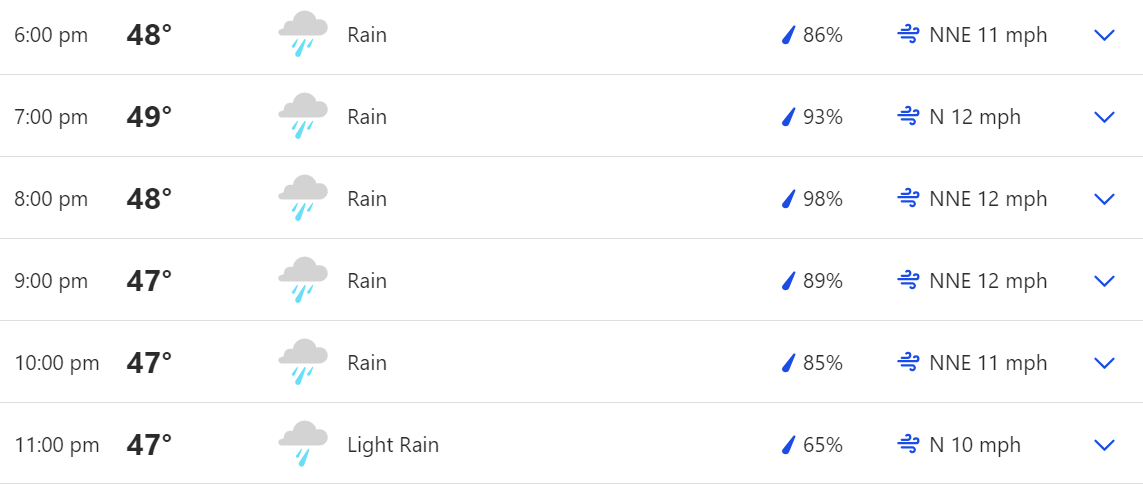Open details for the 8:00 pm forecast
The width and height of the screenshot is (1143, 484).
point(1104,199)
